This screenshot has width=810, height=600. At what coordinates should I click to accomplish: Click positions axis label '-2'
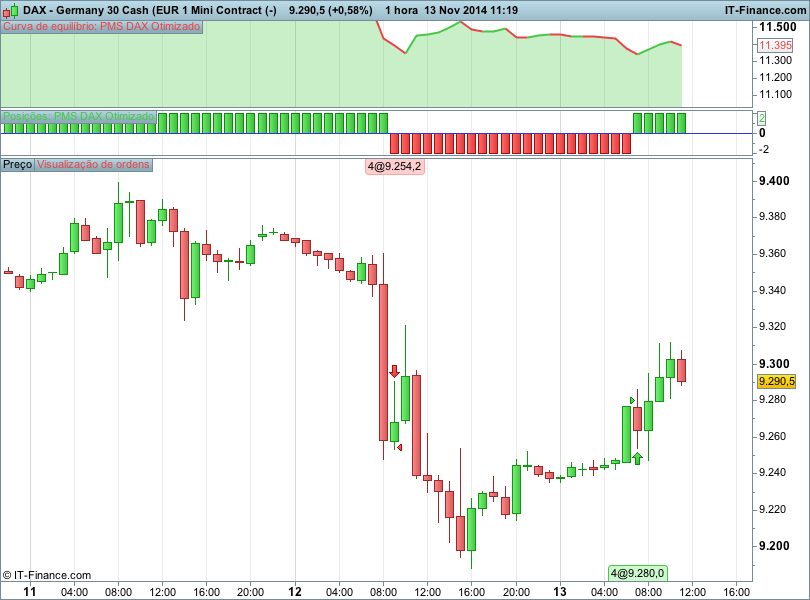pos(764,149)
